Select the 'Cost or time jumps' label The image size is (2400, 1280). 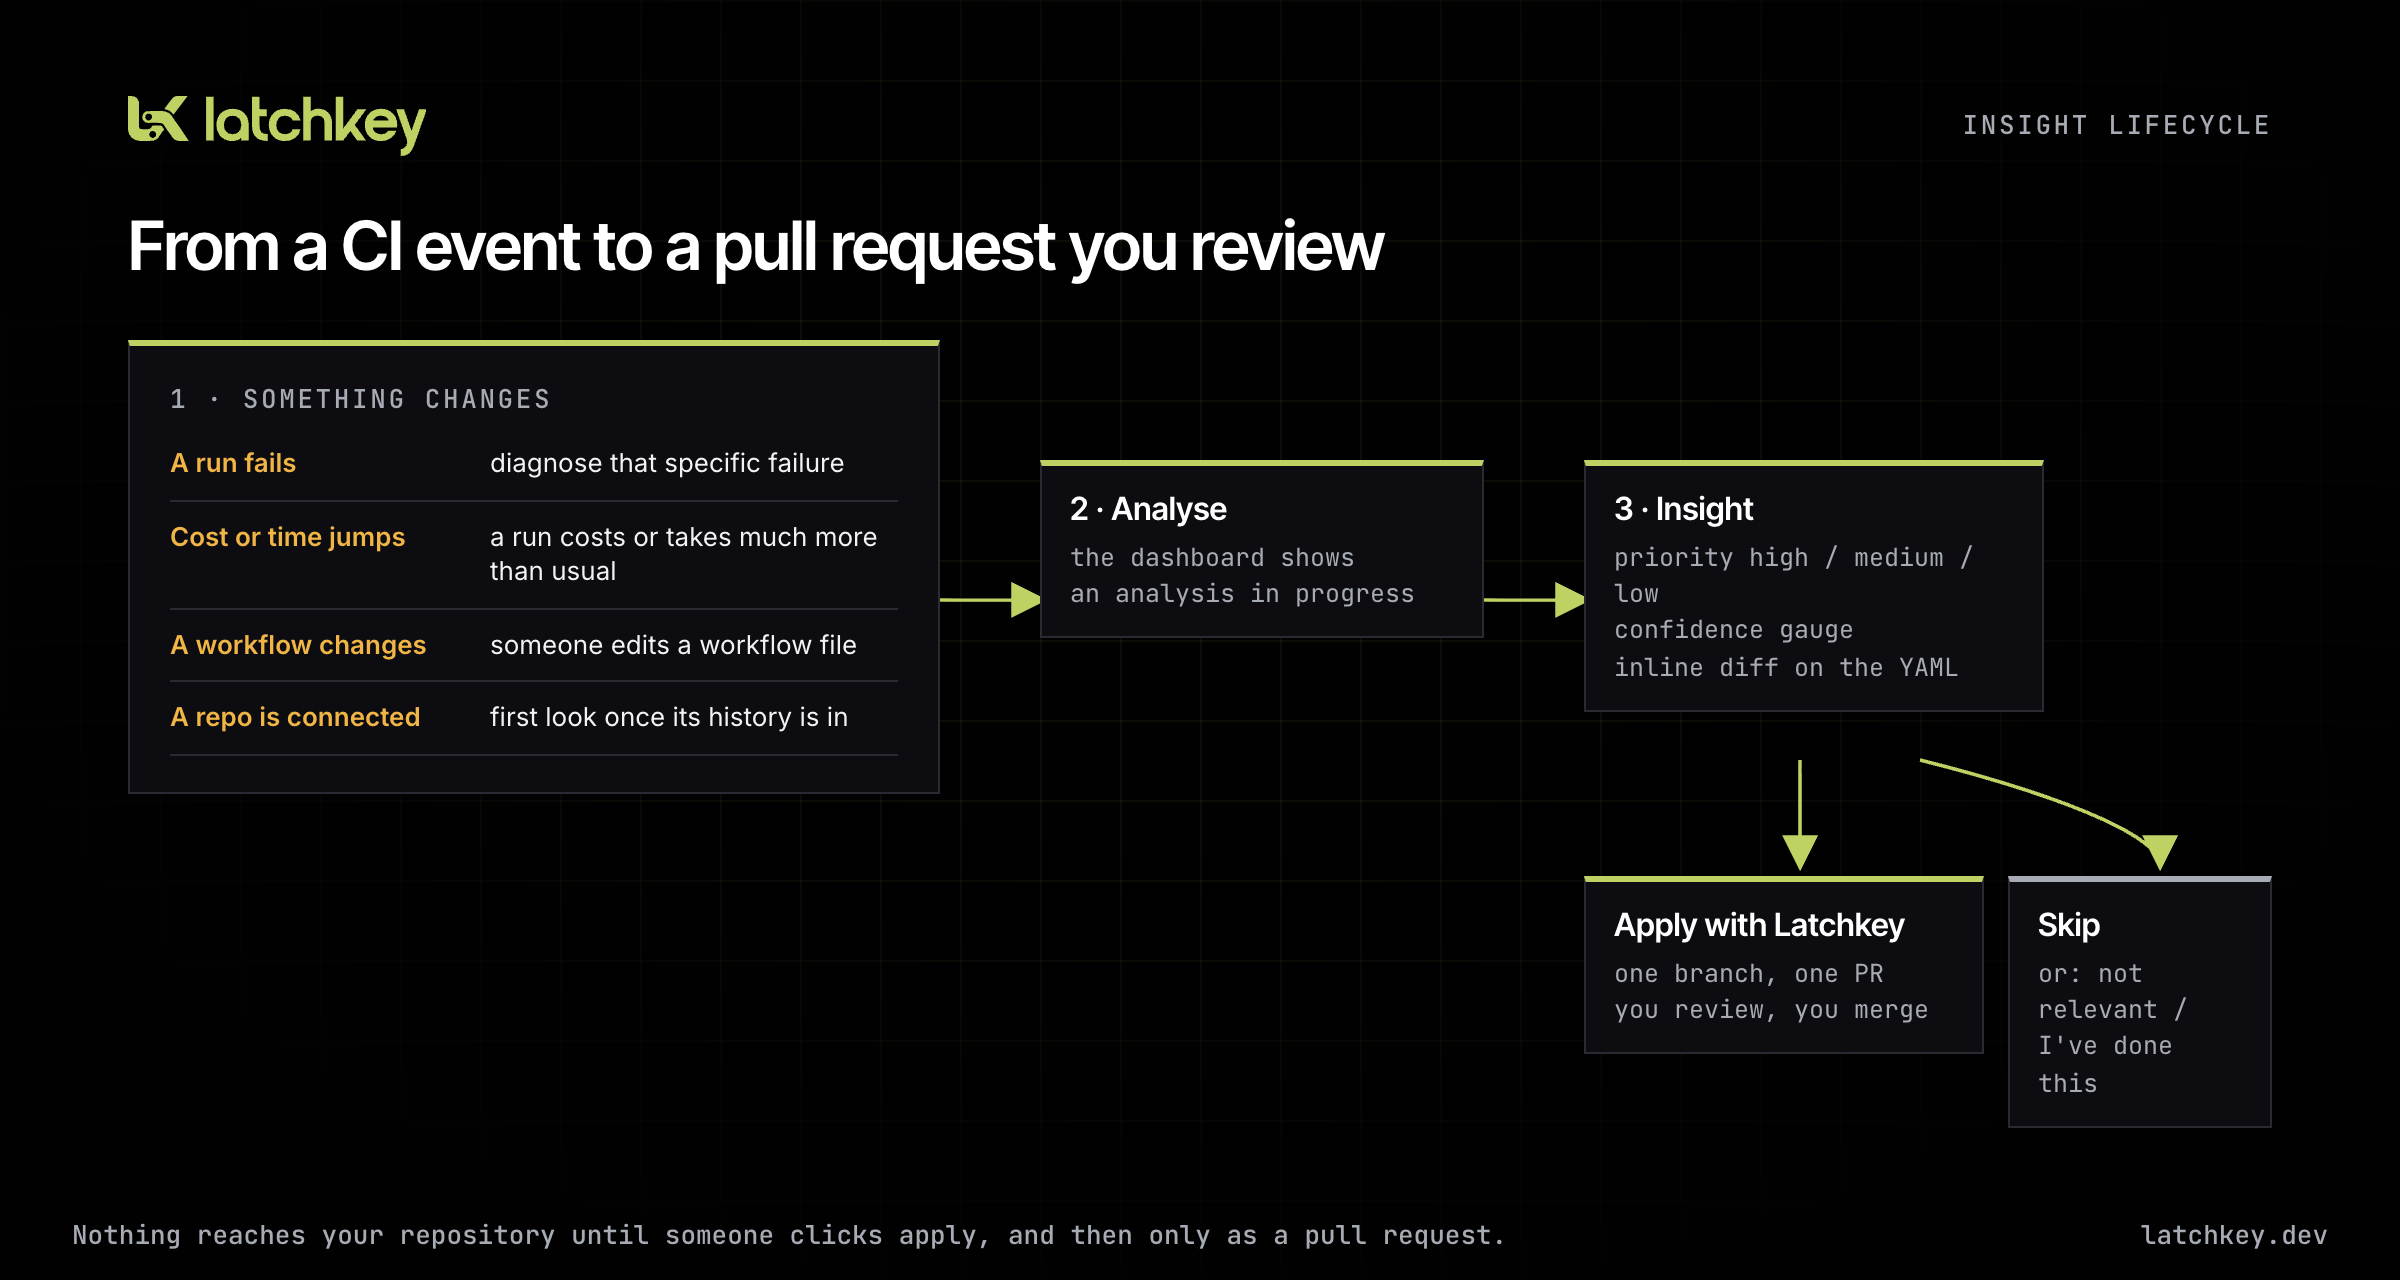pyautogui.click(x=287, y=537)
